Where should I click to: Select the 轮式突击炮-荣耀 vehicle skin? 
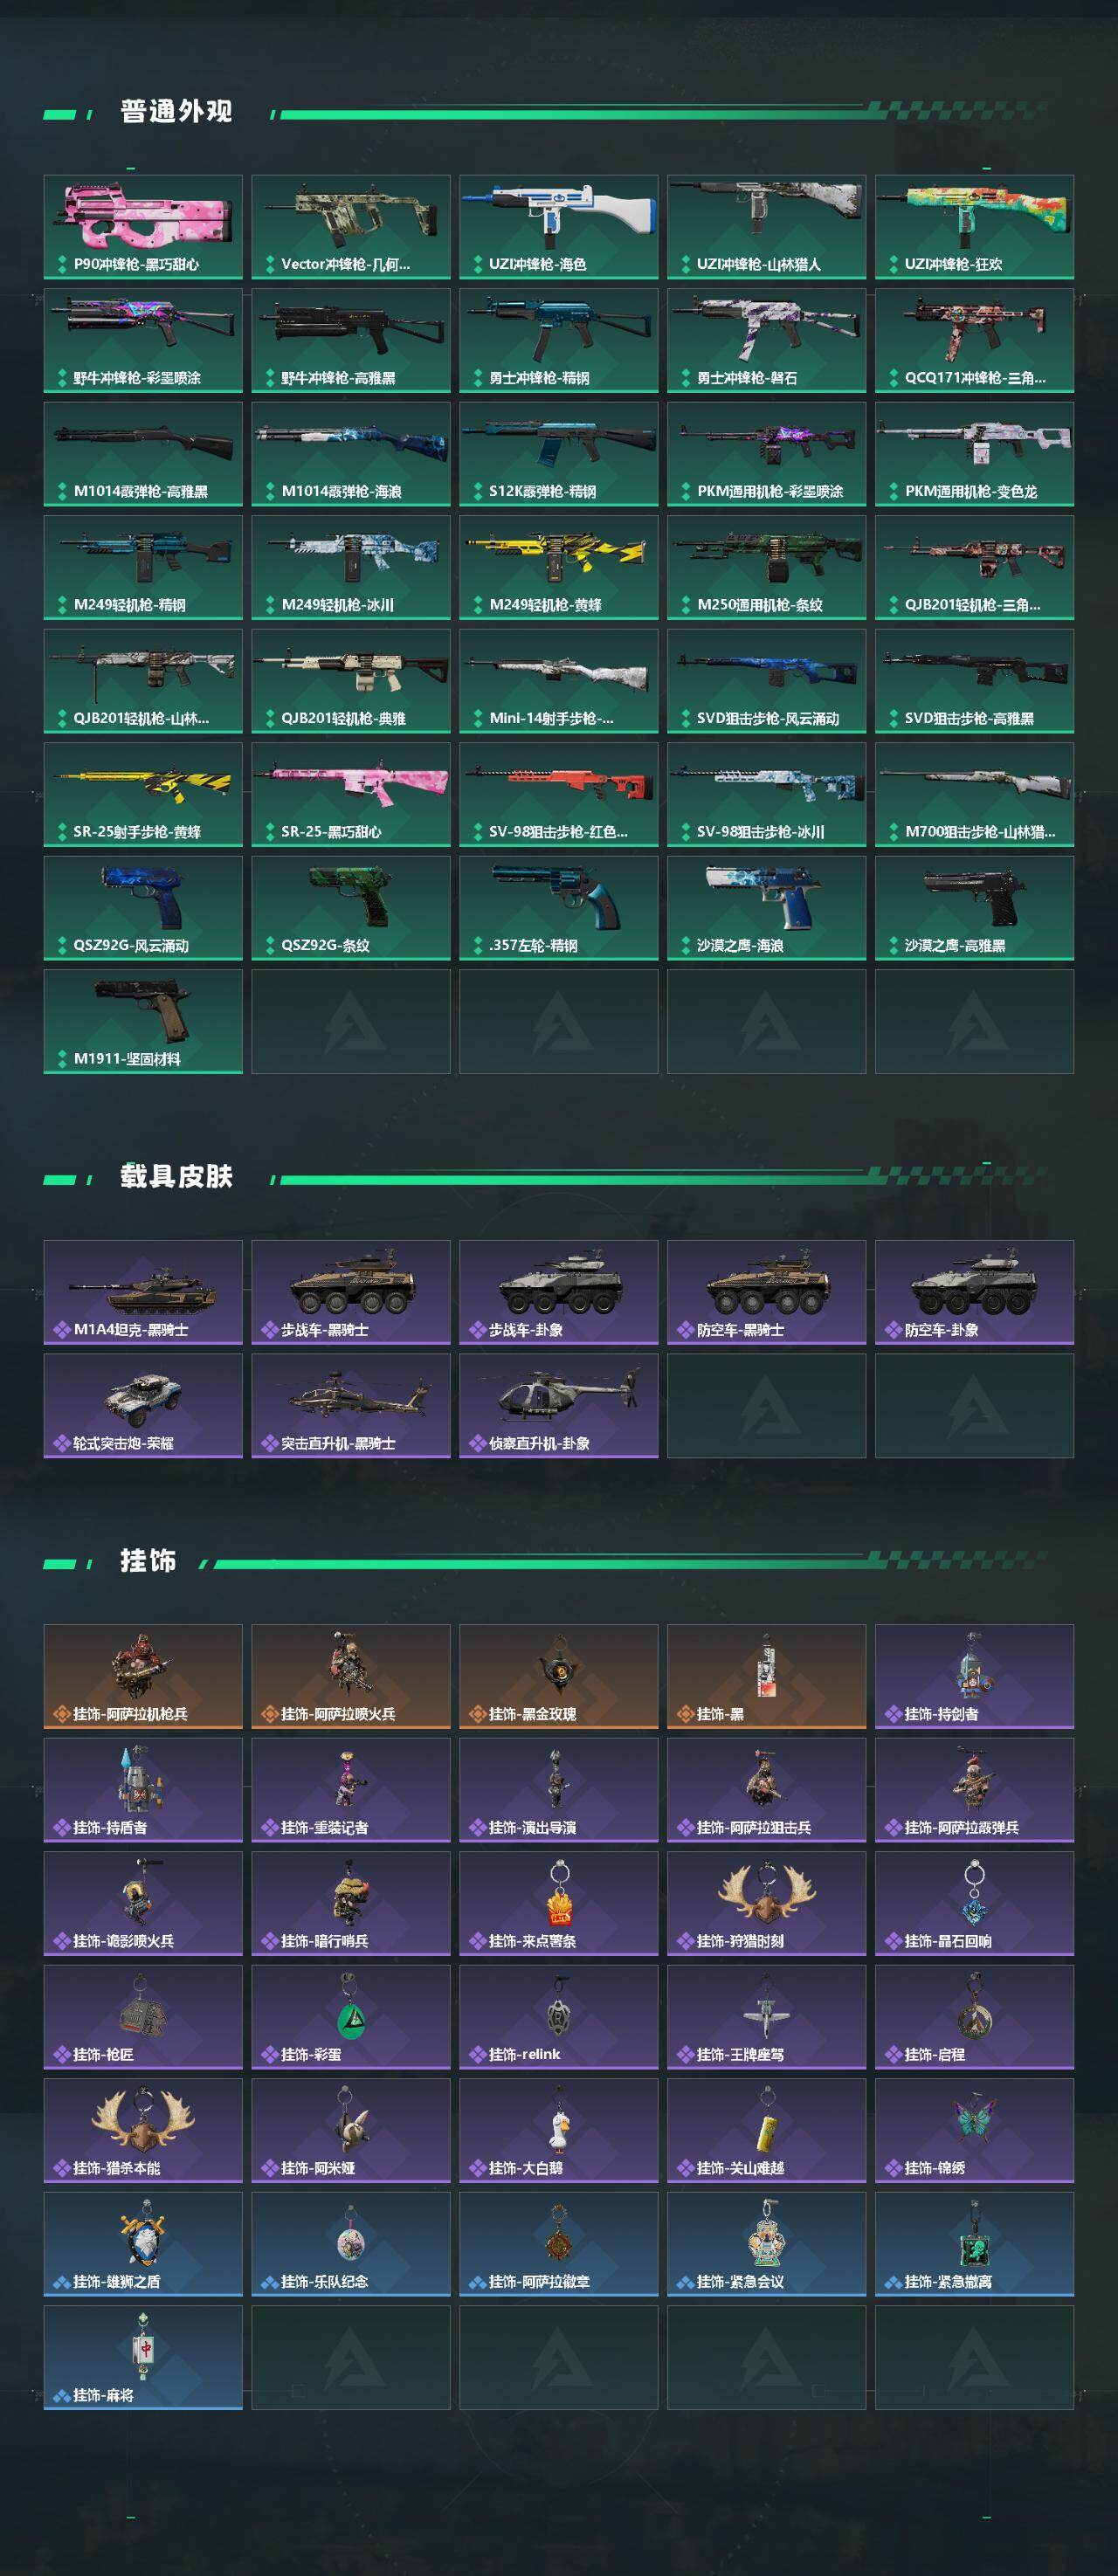point(143,1406)
